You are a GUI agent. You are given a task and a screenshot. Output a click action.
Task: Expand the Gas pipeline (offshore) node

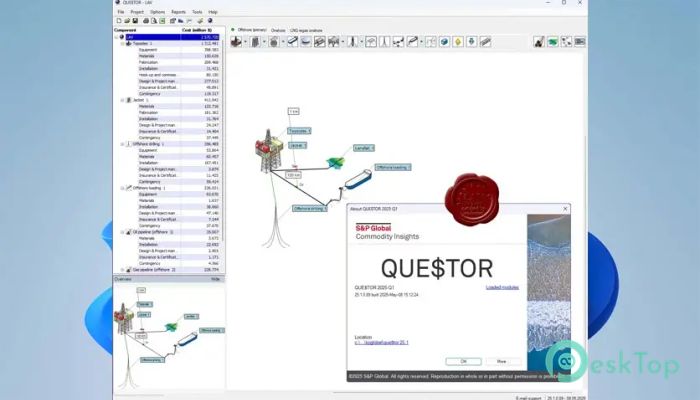click(122, 269)
